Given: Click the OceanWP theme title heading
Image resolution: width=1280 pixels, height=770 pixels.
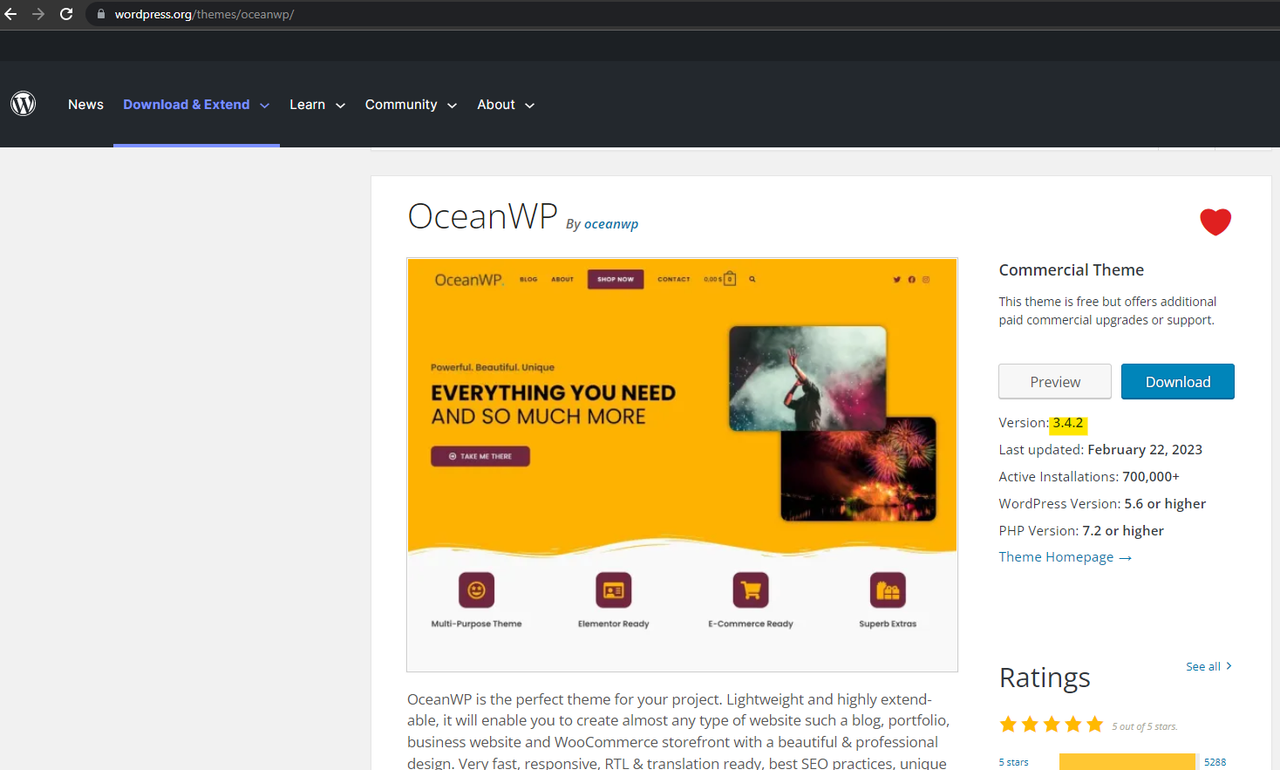Looking at the screenshot, I should pyautogui.click(x=482, y=215).
